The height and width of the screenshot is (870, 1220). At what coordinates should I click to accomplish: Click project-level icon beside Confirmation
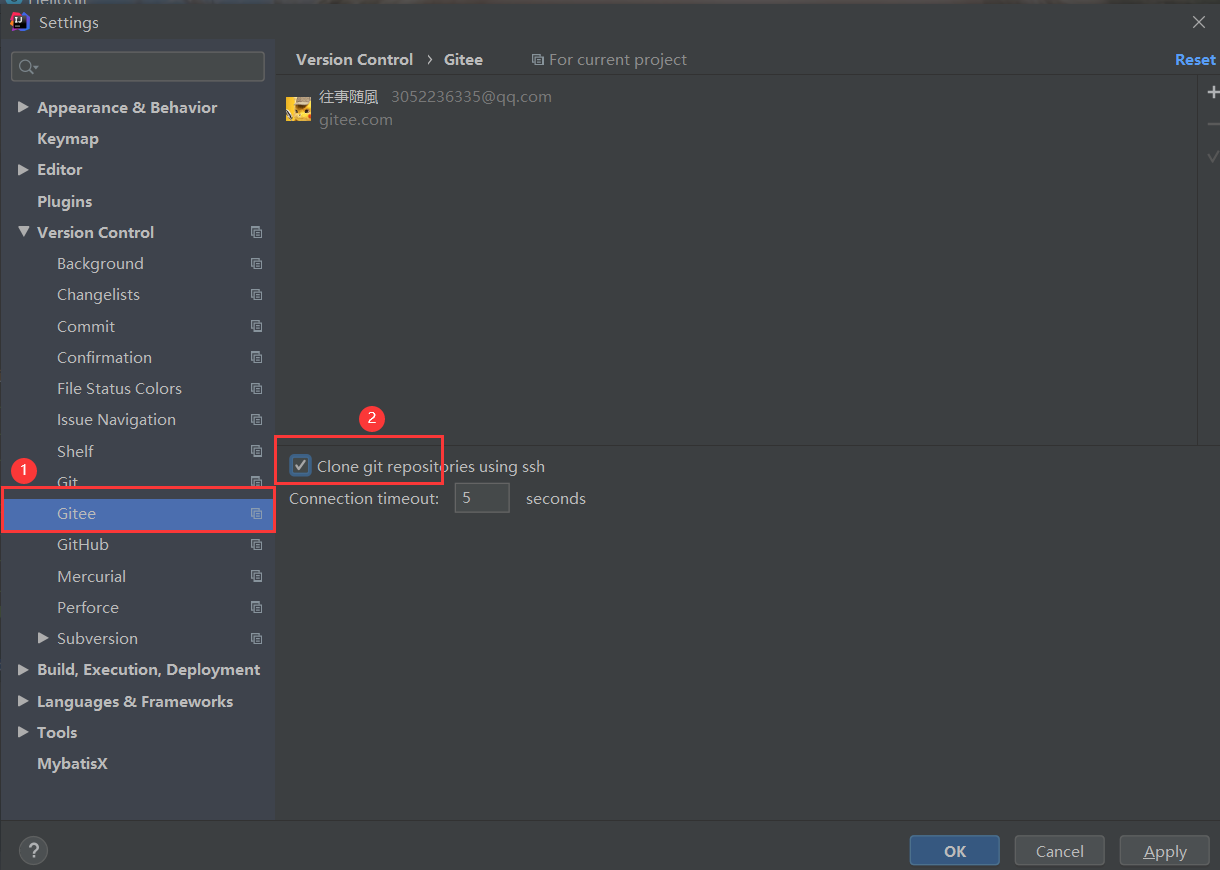256,357
